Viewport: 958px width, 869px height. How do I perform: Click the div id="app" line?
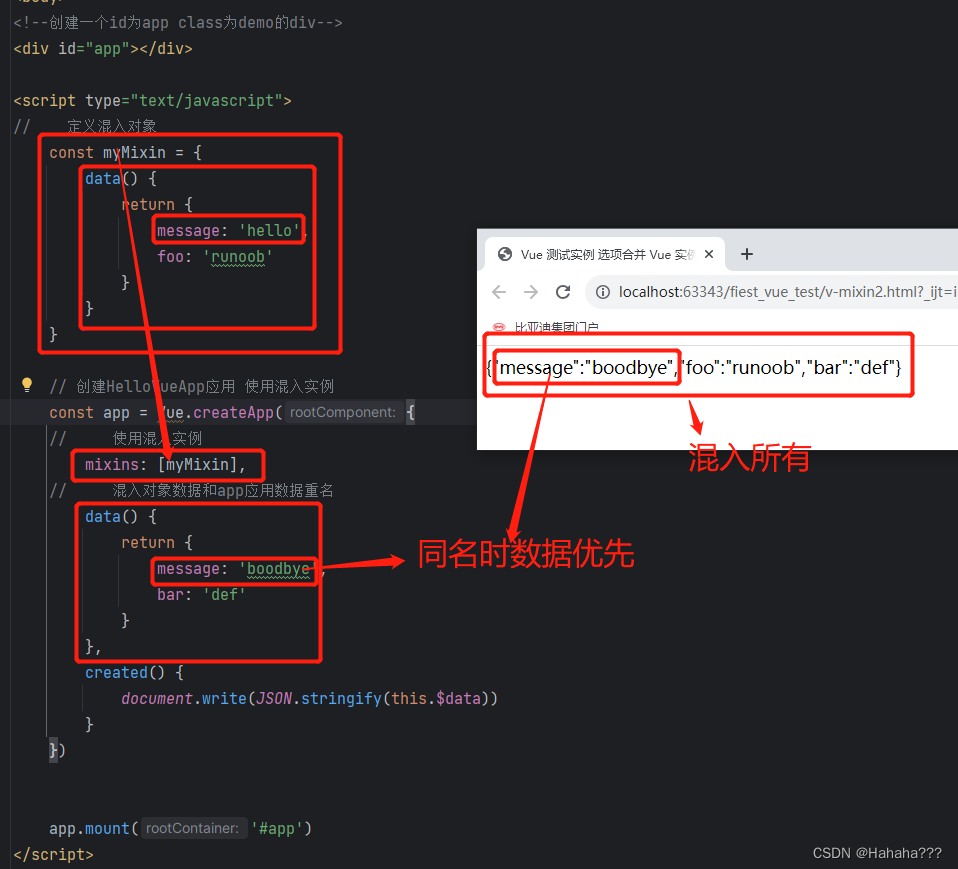(x=103, y=48)
